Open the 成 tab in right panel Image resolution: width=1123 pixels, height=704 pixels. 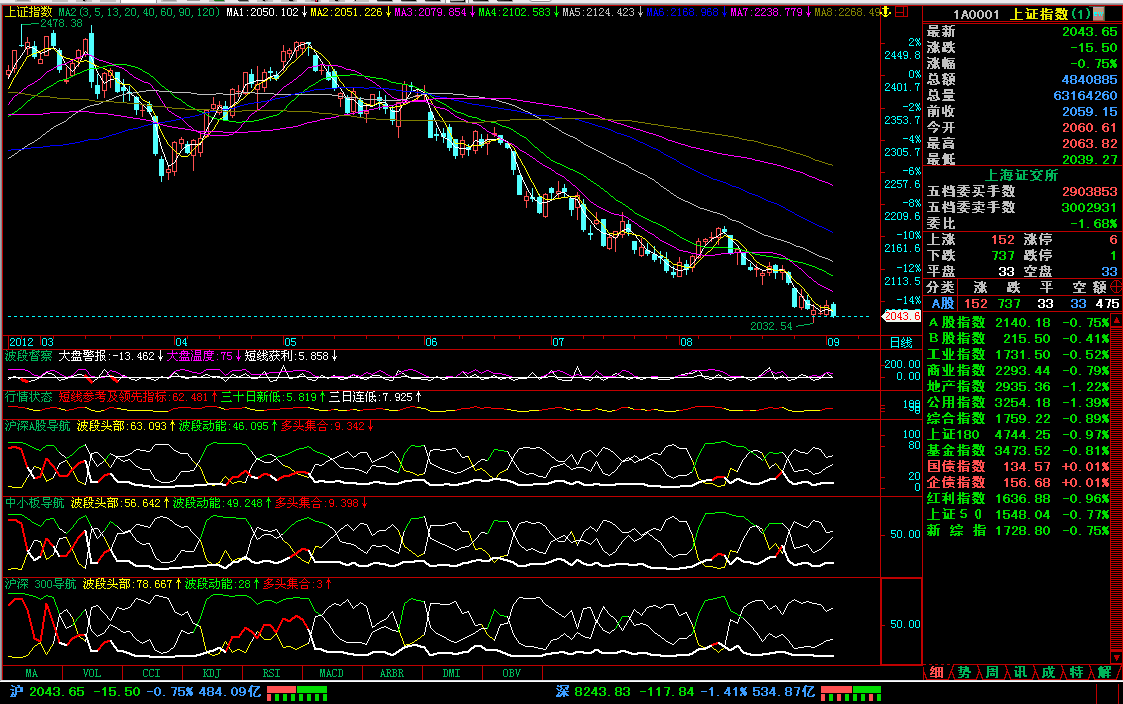[1048, 672]
